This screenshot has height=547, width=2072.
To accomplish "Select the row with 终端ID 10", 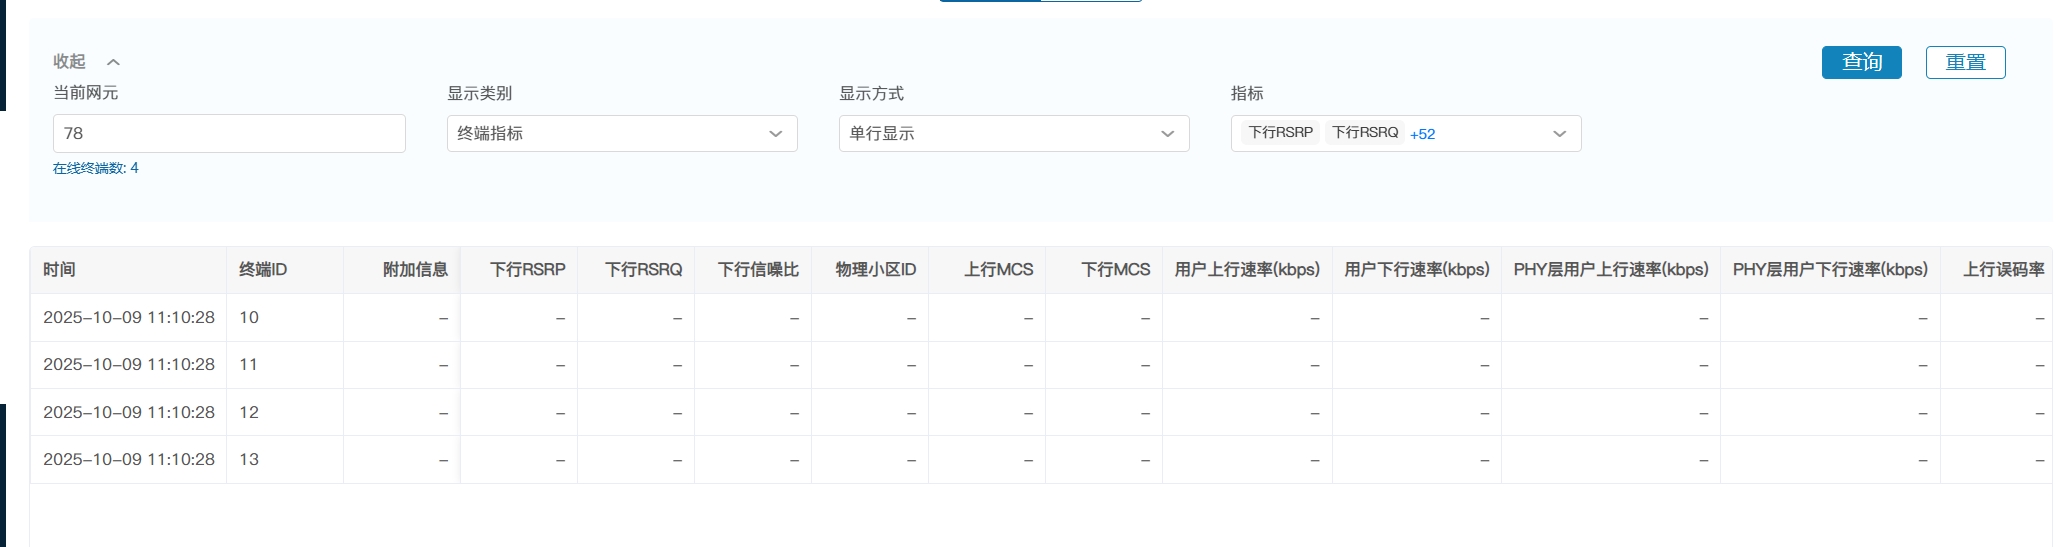I will pos(249,318).
